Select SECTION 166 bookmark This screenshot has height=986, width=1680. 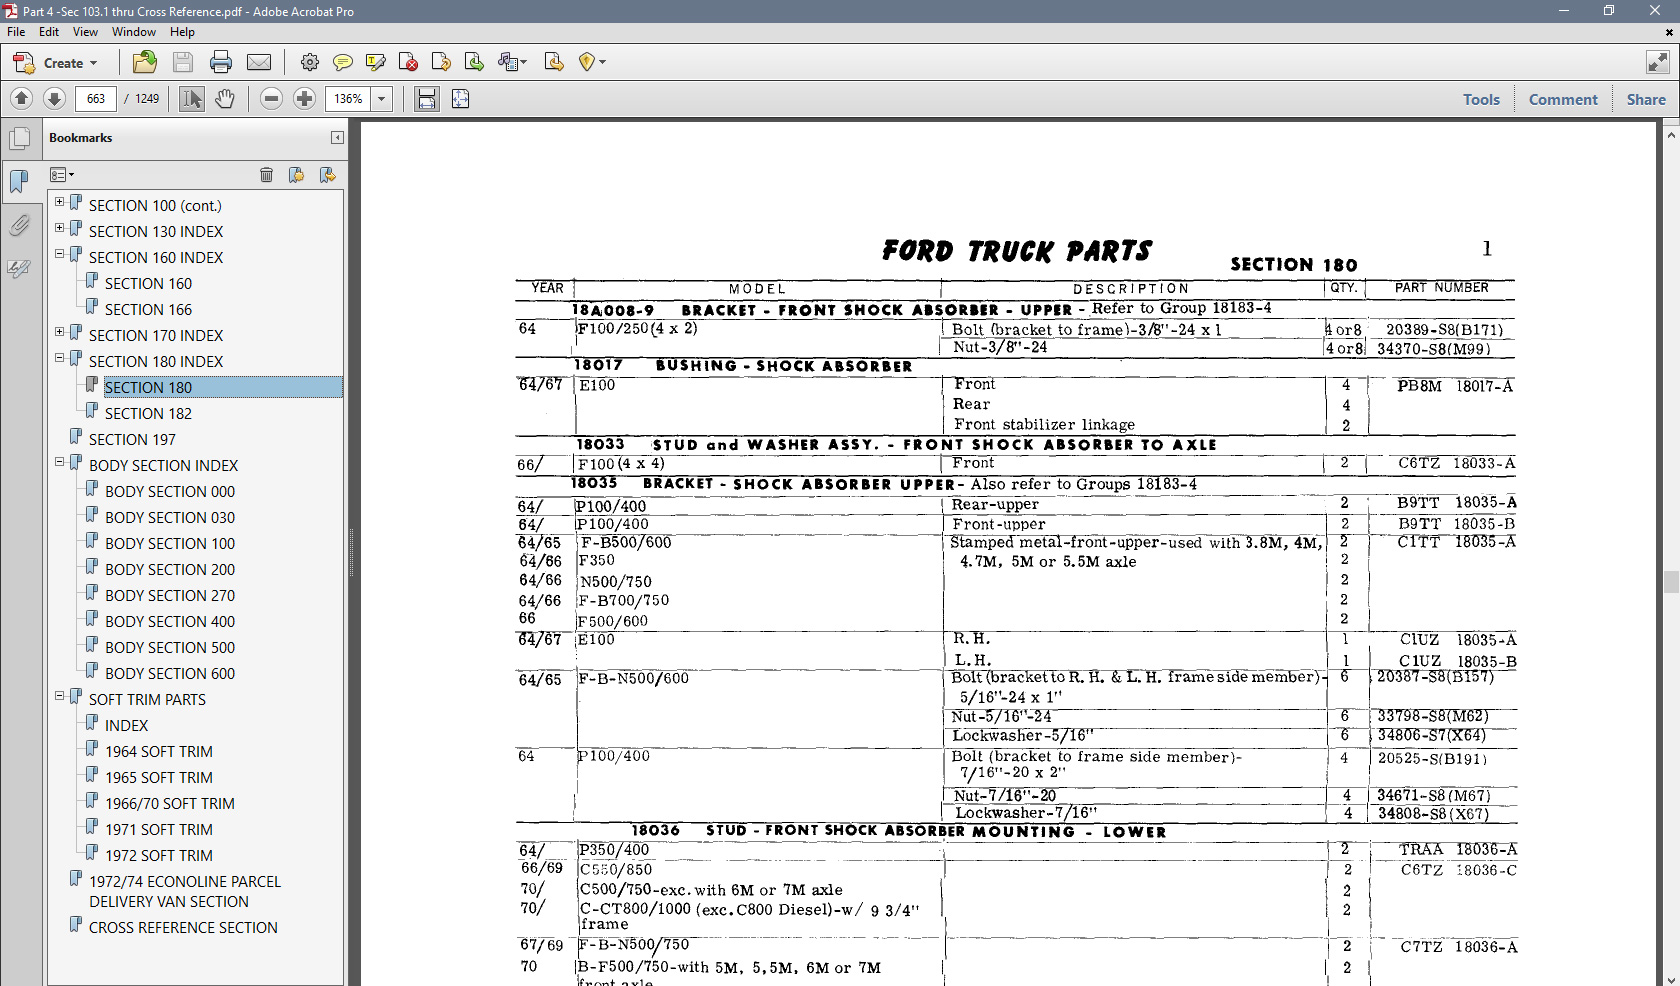tap(148, 309)
